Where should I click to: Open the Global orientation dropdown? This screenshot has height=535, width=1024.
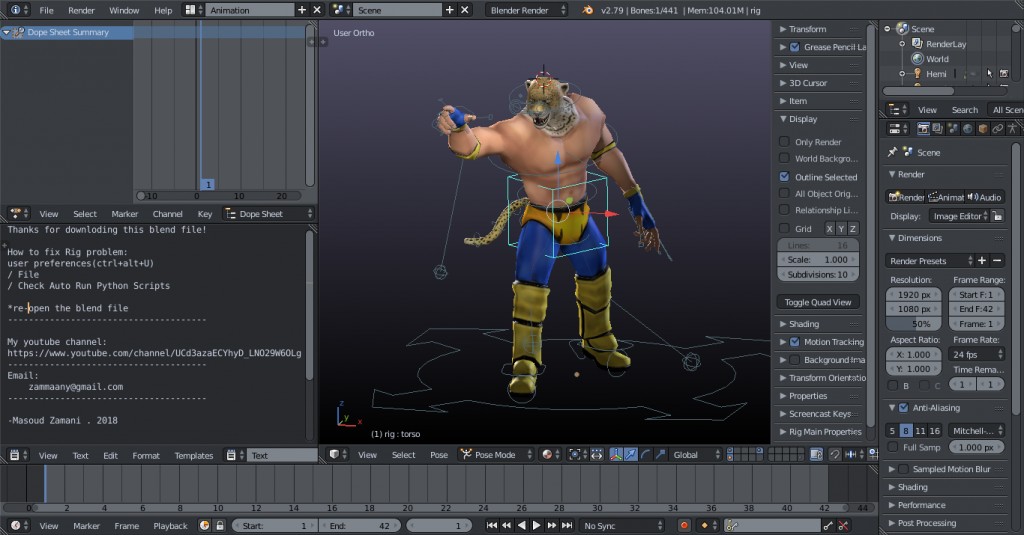point(696,455)
